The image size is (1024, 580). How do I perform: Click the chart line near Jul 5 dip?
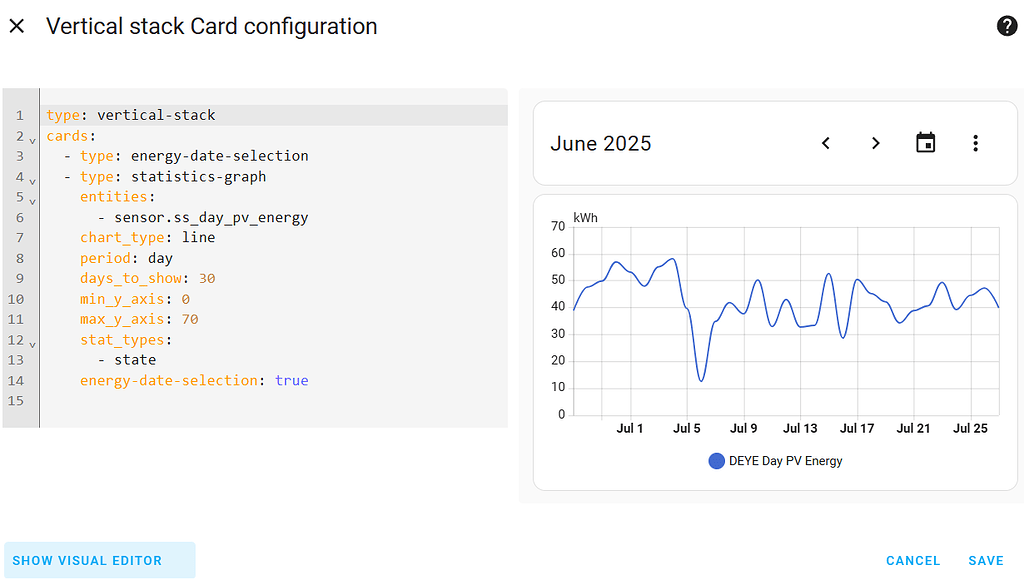click(701, 380)
